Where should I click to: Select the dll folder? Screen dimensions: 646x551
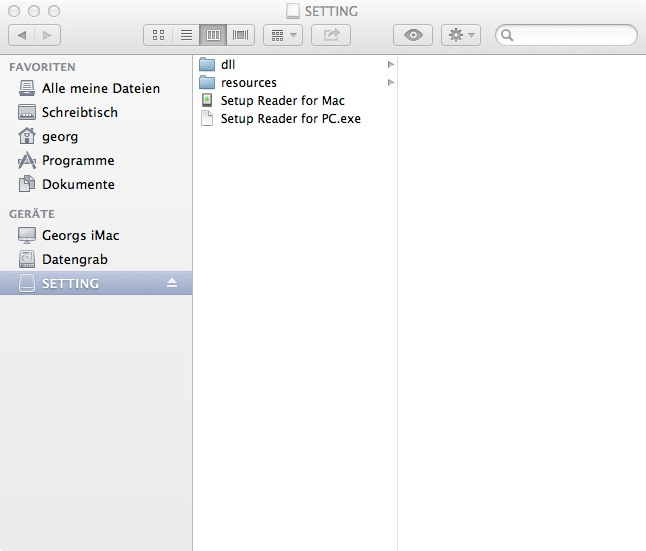point(295,65)
